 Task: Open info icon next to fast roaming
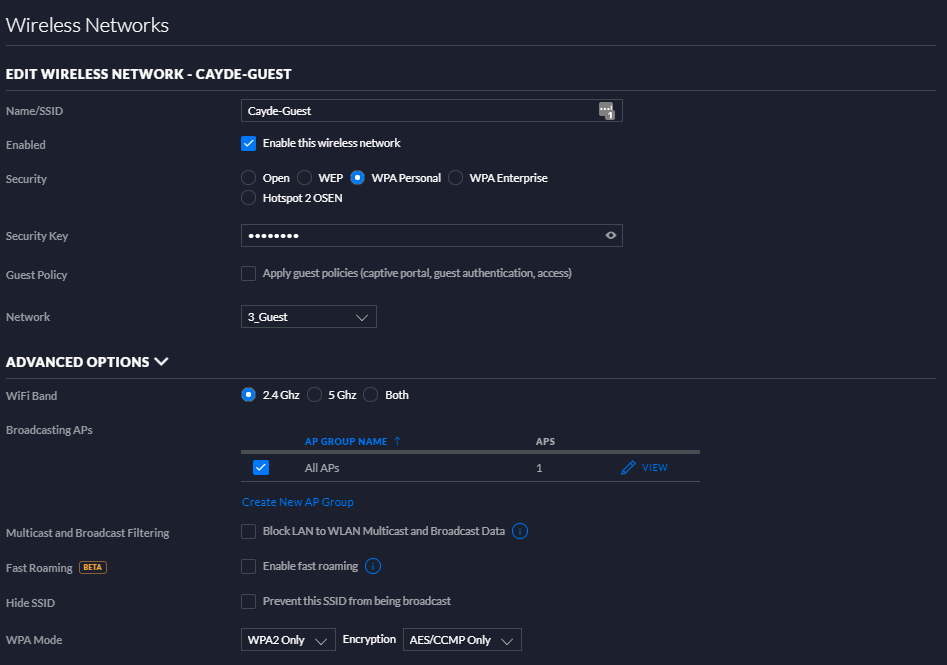pyautogui.click(x=373, y=566)
